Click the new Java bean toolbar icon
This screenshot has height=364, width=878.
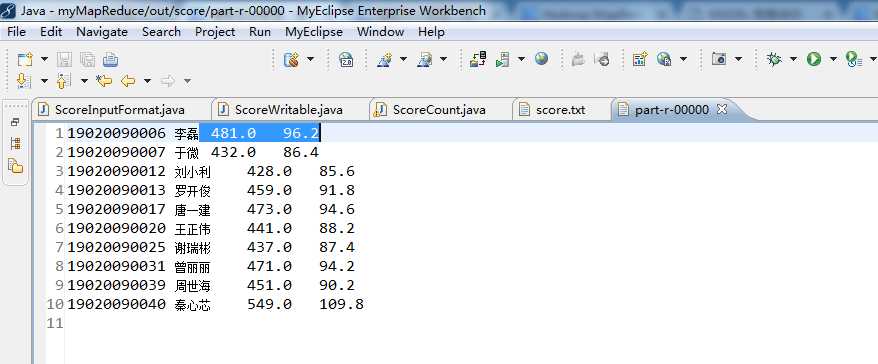tap(291, 59)
